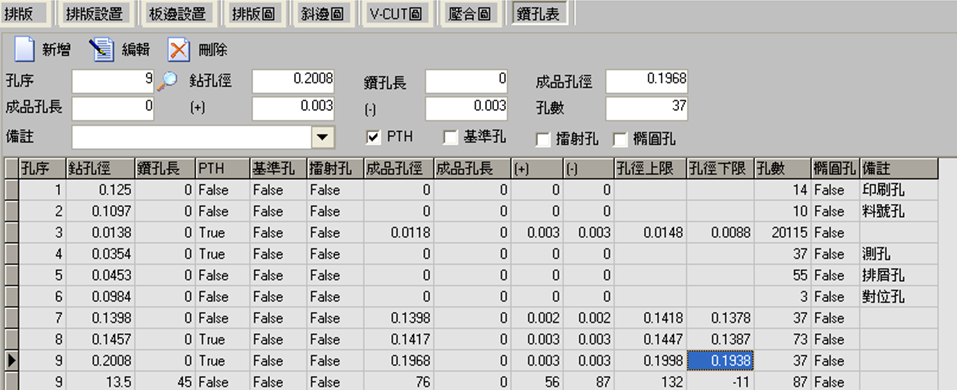Screen dimensions: 957x390
Task: Click the (+) tolerance input field
Action: pyautogui.click(x=294, y=109)
